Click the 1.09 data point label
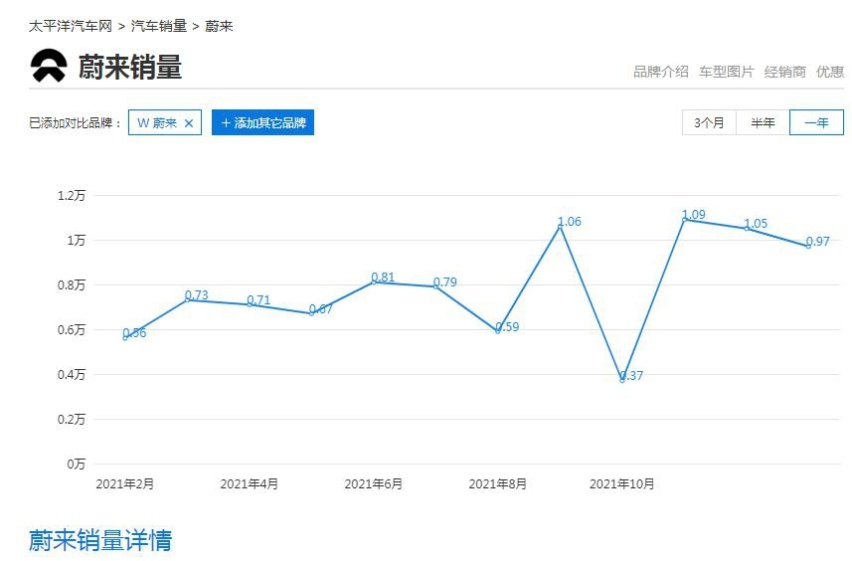Image resolution: width=852 pixels, height=561 pixels. (693, 214)
